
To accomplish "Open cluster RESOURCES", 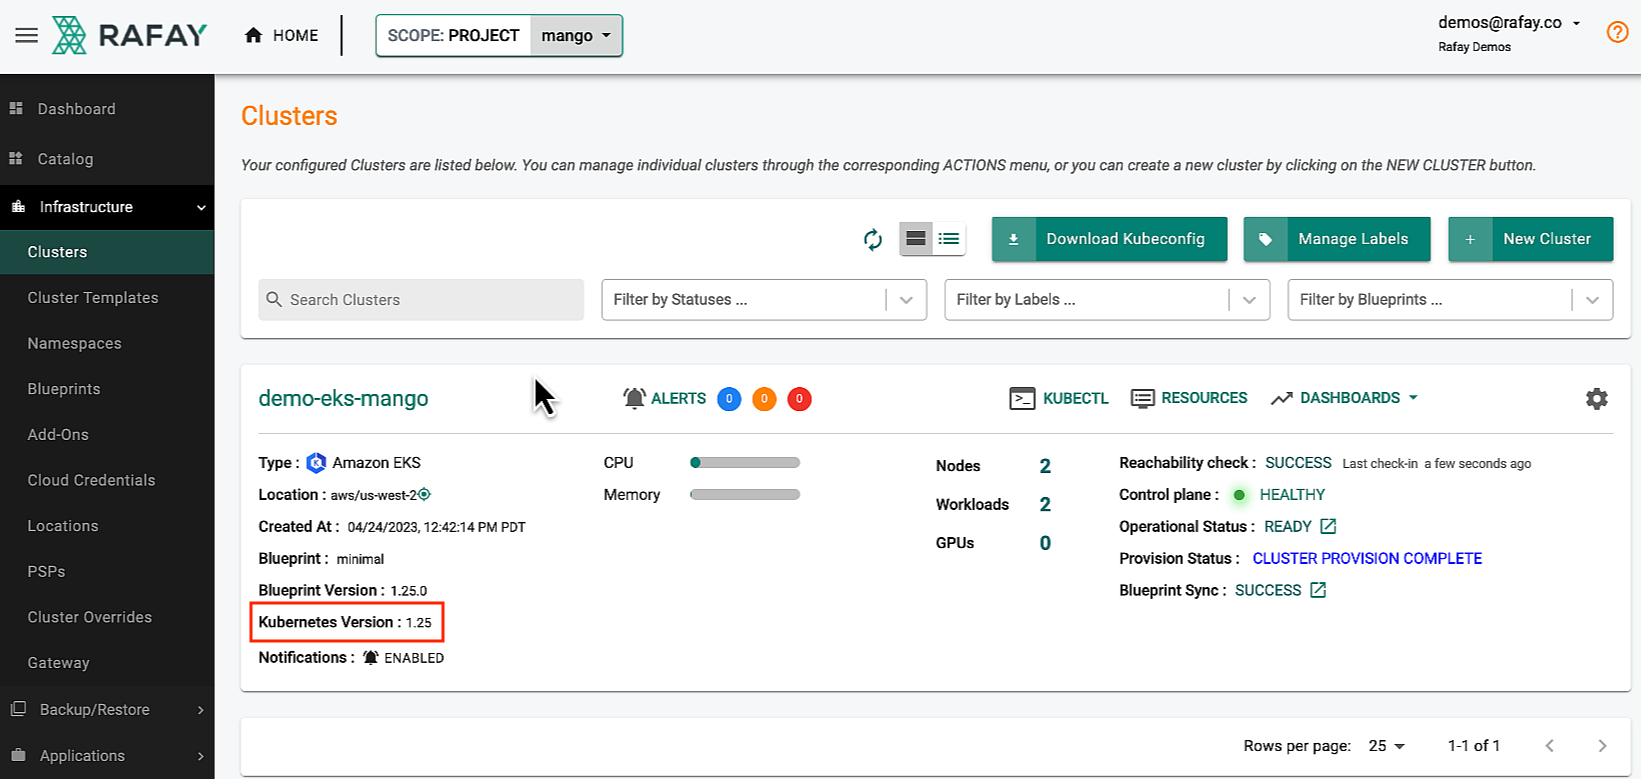I will 1189,398.
